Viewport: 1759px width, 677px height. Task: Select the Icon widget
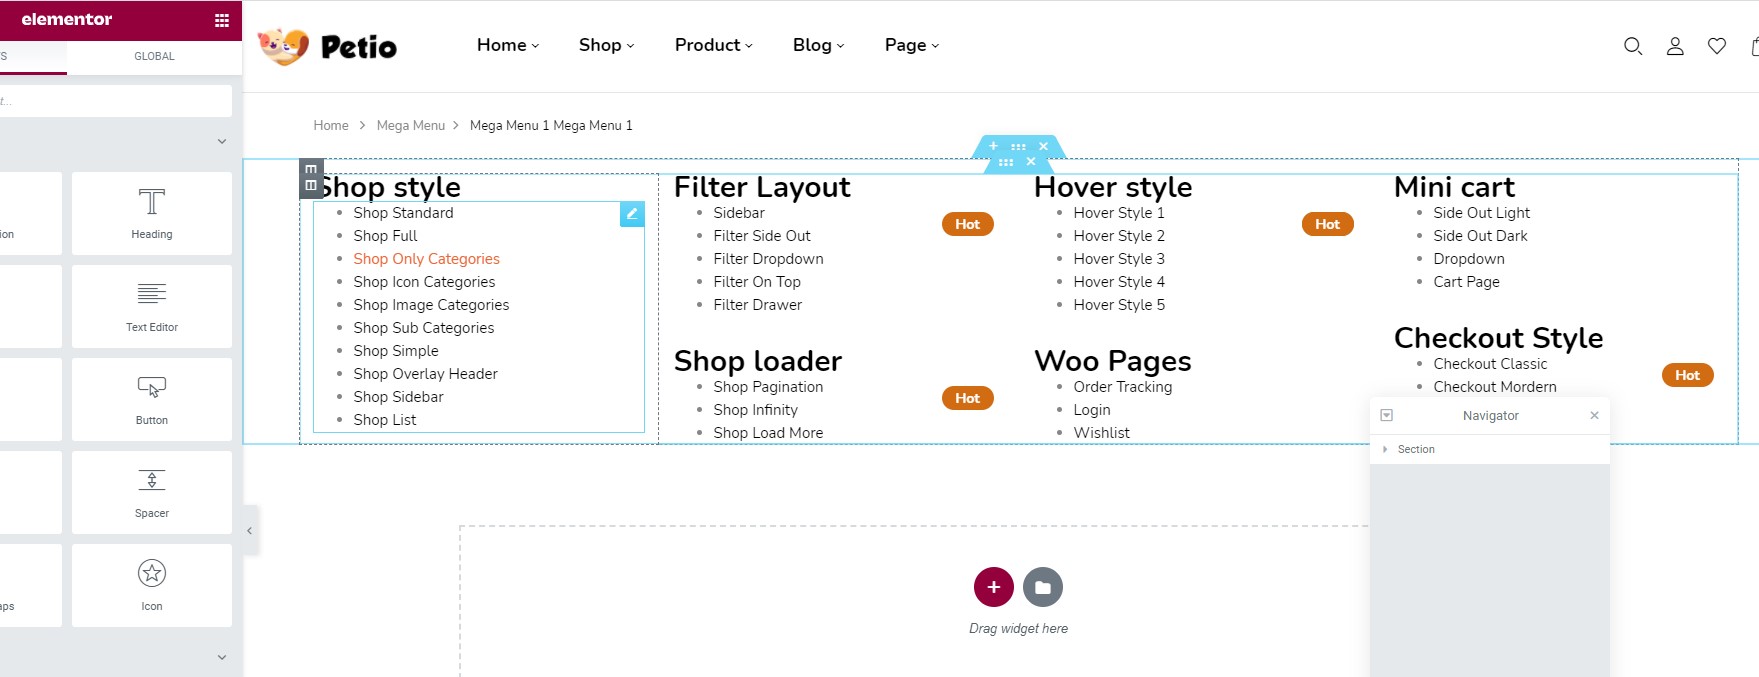click(x=152, y=585)
